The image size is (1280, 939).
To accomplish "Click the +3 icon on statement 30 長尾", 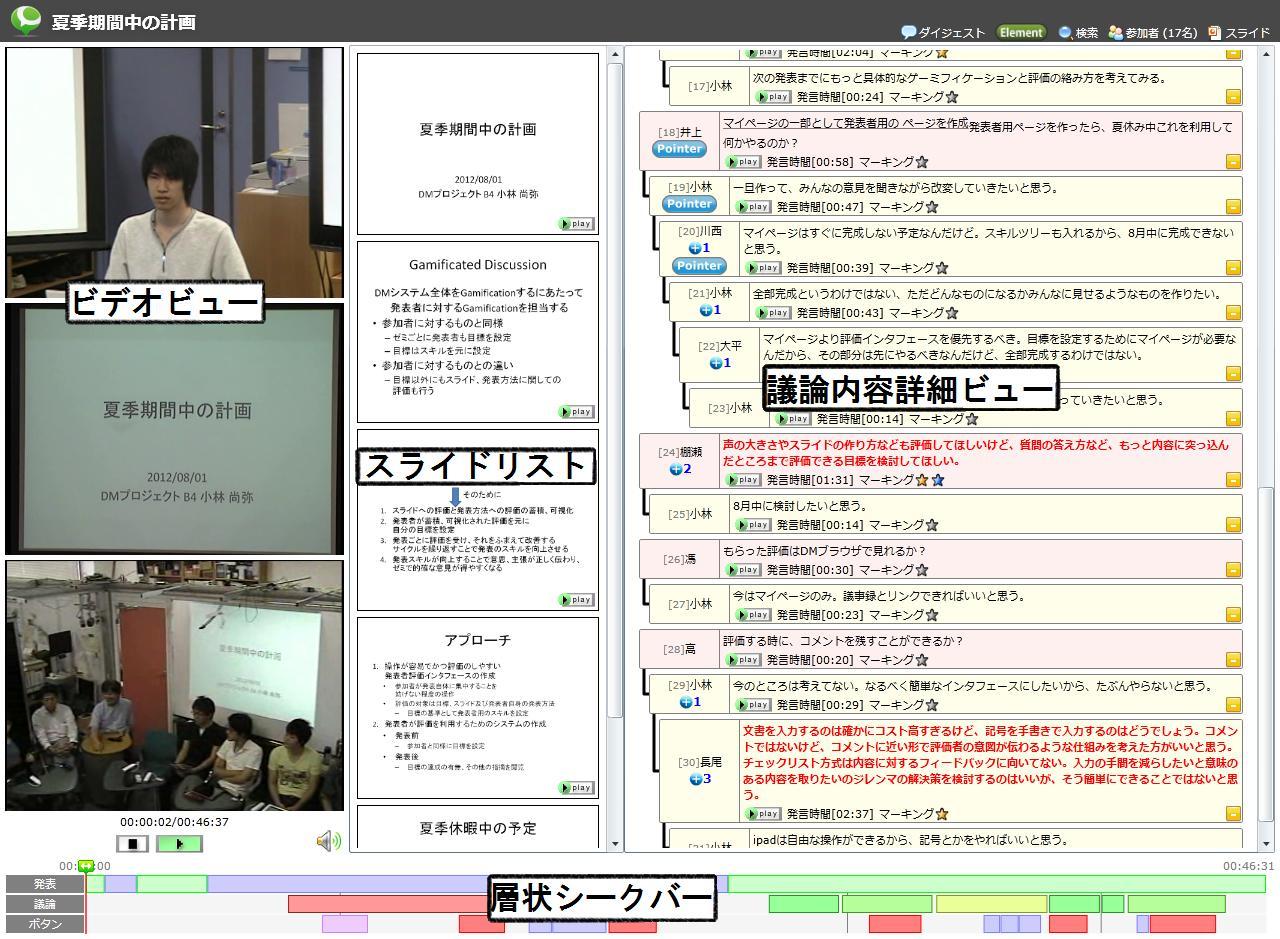I will pyautogui.click(x=700, y=779).
